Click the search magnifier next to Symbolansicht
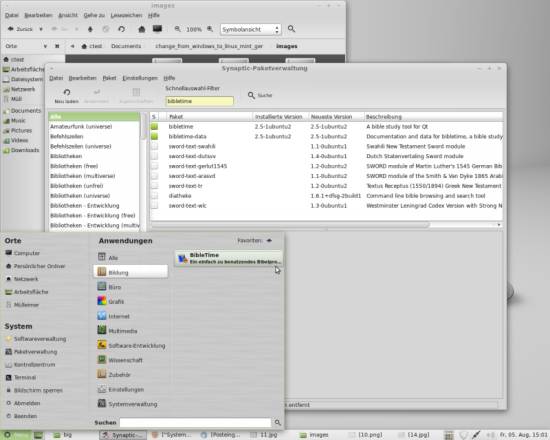Viewport: 550px width, 440px height. (291, 29)
